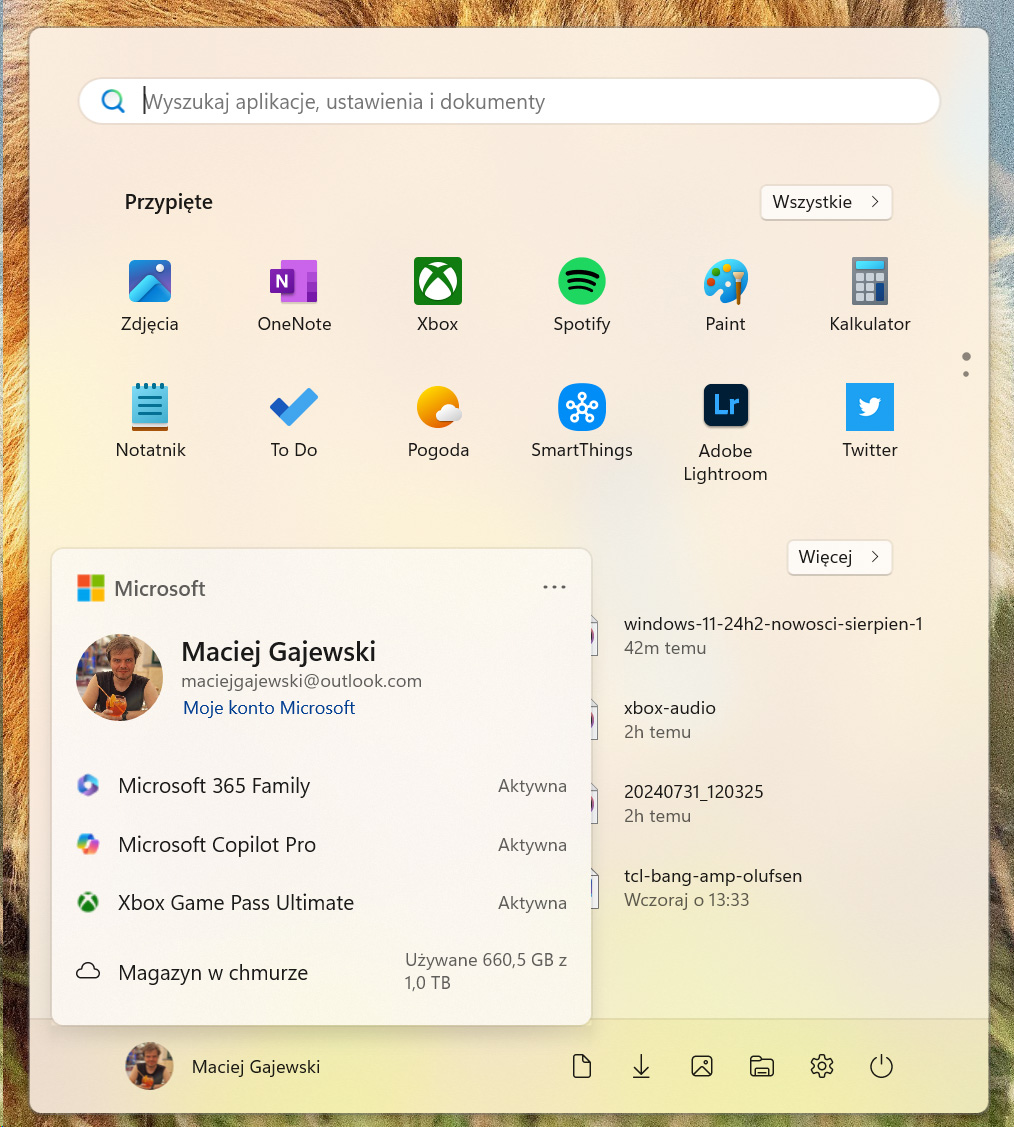Click the power button icon
The width and height of the screenshot is (1014, 1127).
coord(881,1066)
